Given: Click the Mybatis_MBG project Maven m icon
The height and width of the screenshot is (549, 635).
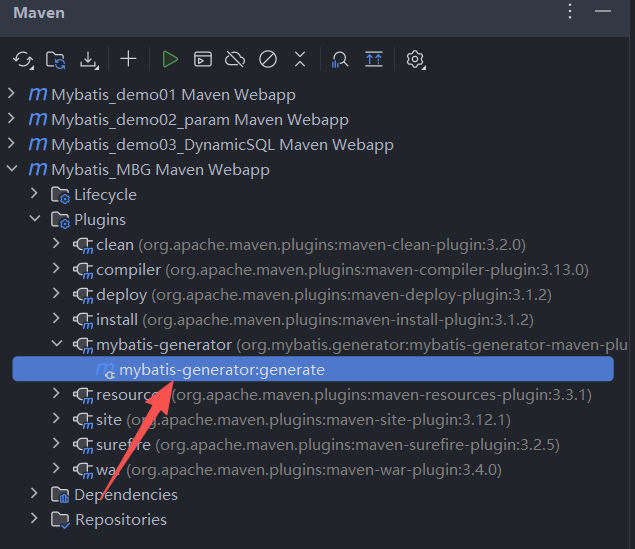Looking at the screenshot, I should tap(38, 169).
